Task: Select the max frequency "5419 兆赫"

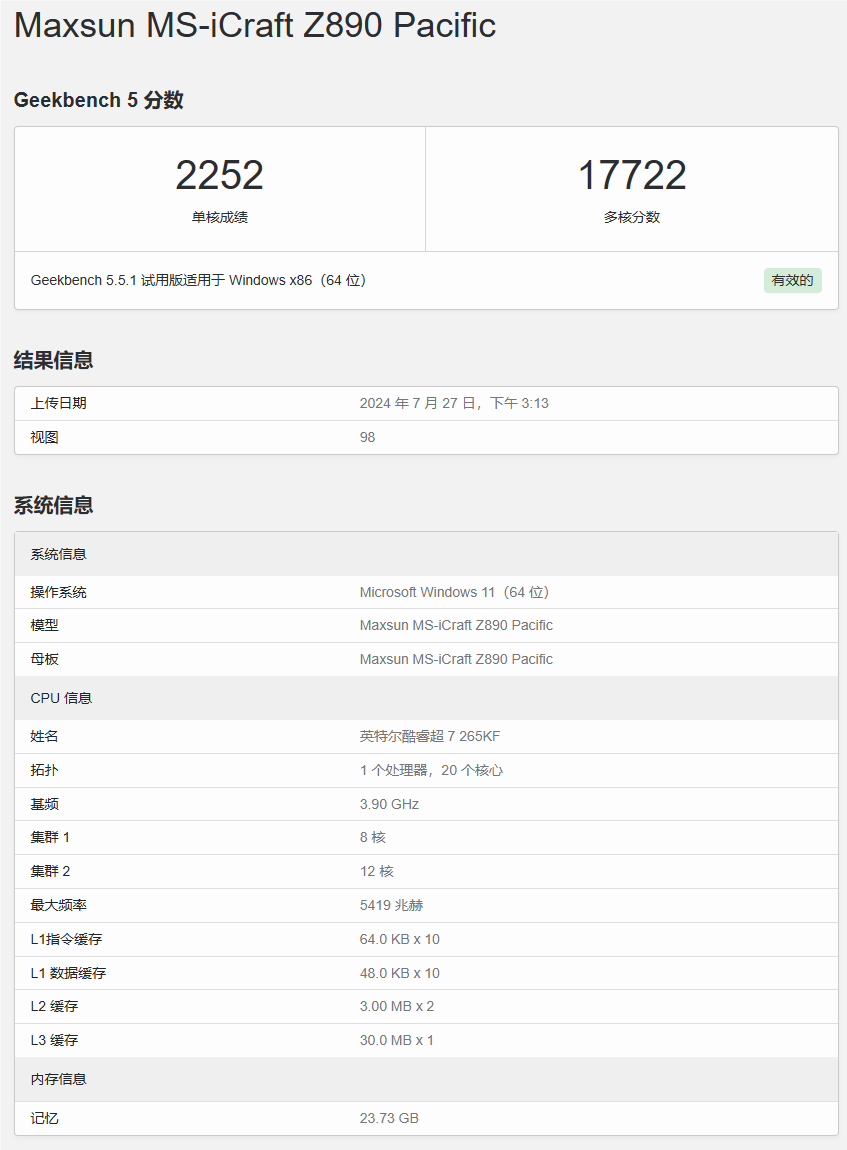Action: (x=392, y=905)
